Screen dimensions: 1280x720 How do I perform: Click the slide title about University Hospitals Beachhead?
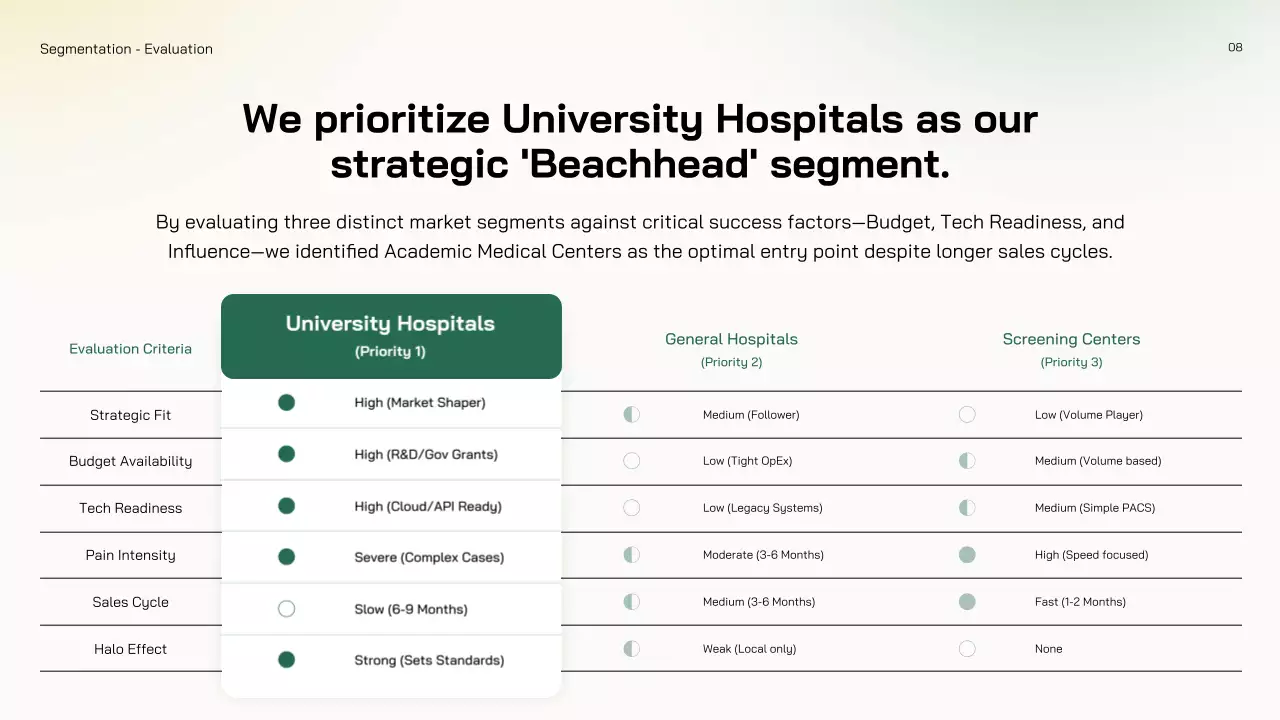point(640,141)
